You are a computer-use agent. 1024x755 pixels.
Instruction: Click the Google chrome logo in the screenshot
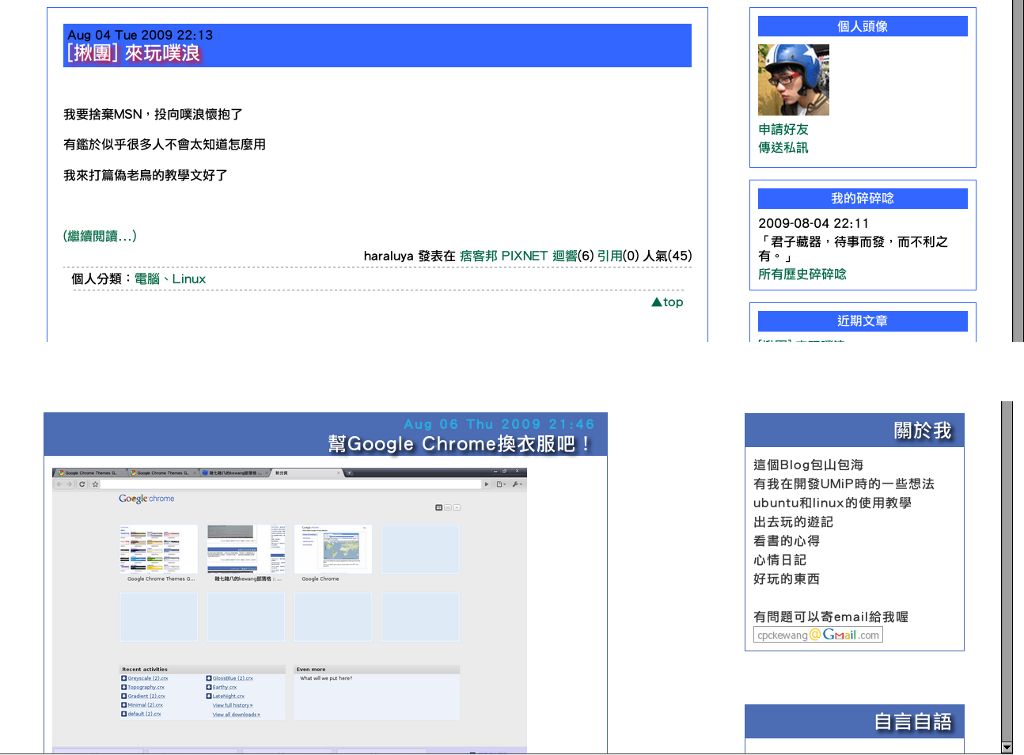click(x=146, y=498)
